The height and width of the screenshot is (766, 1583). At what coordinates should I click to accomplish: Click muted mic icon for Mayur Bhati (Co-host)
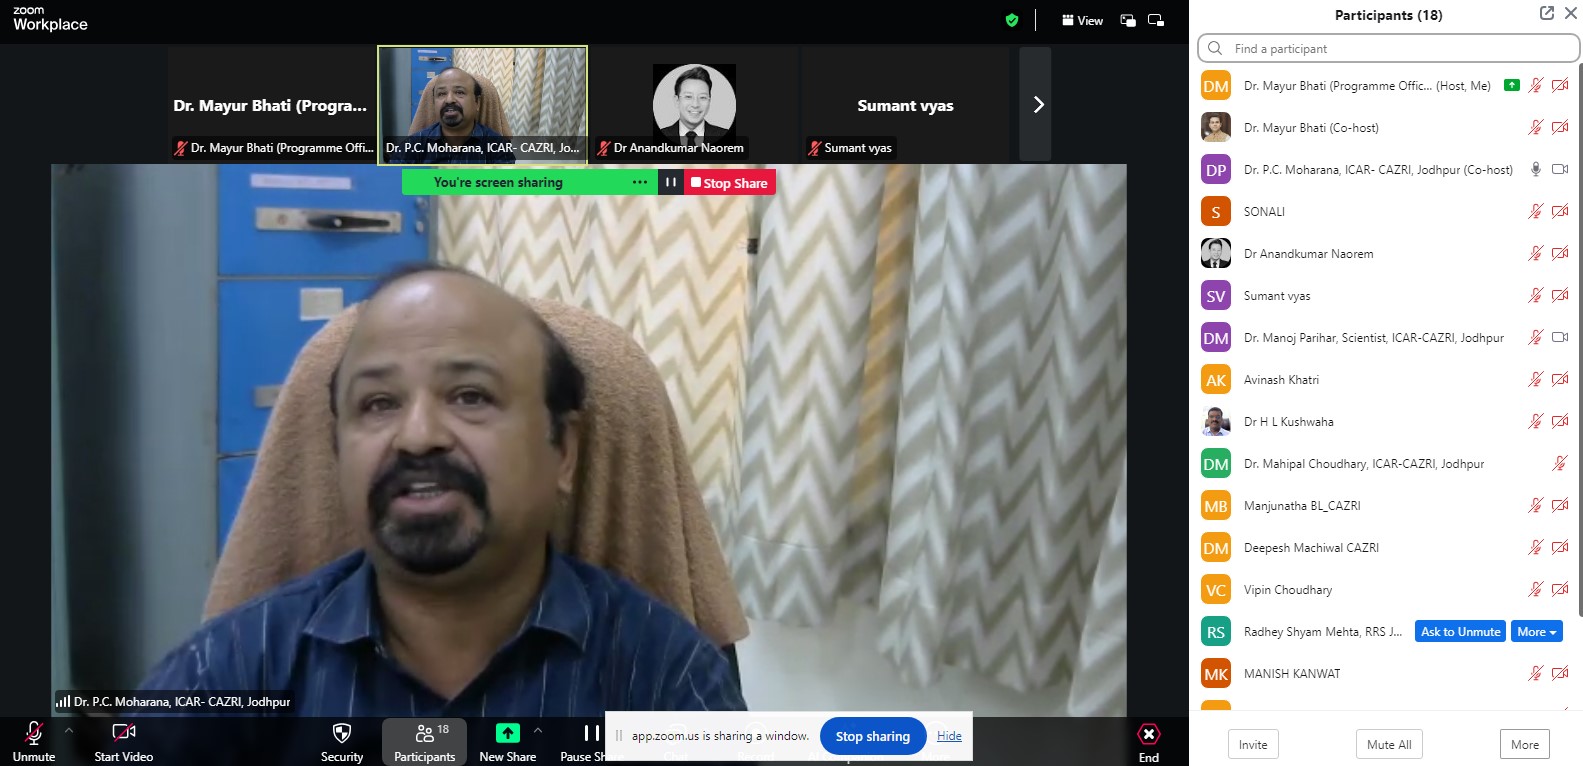click(1536, 127)
